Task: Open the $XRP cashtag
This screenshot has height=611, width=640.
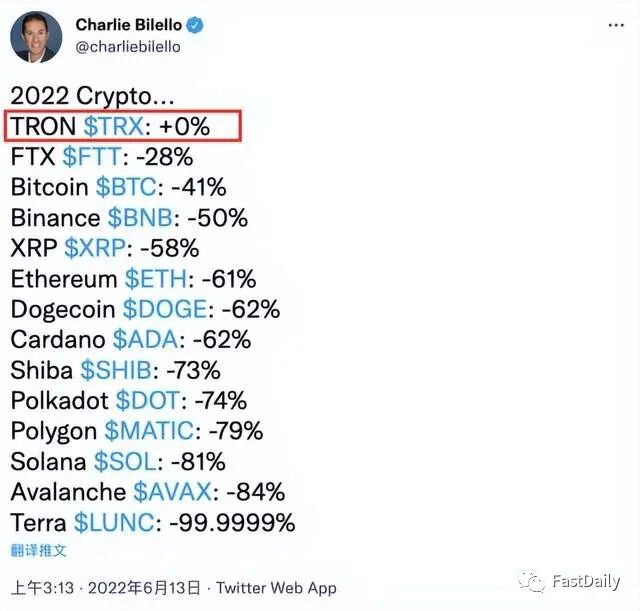Action: click(95, 248)
